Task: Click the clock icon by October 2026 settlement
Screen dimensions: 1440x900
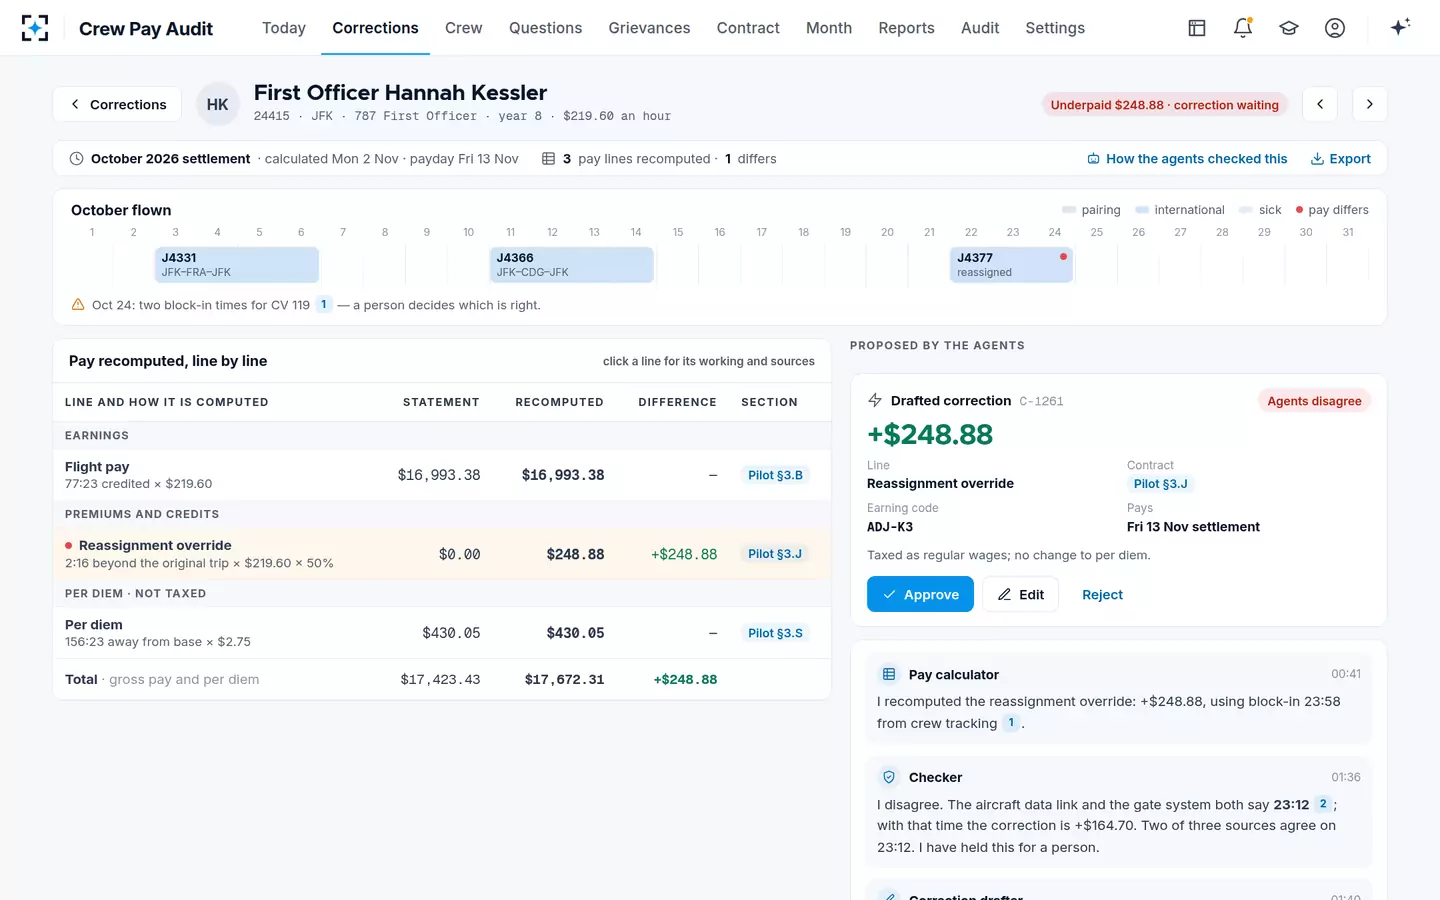Action: [76, 158]
